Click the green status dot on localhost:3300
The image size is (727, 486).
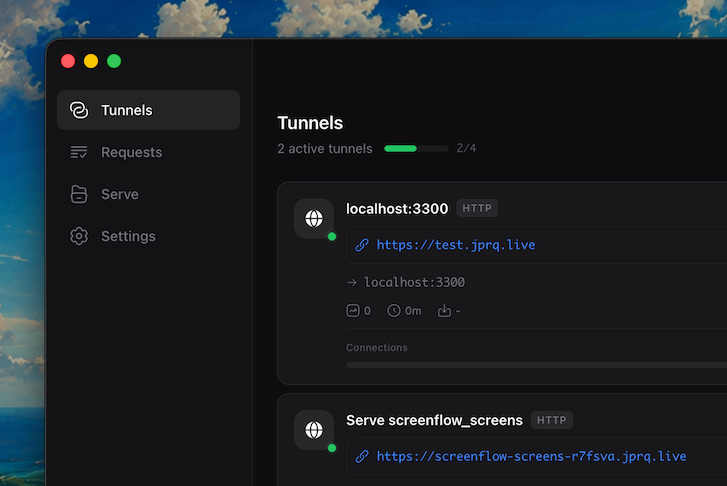point(332,237)
